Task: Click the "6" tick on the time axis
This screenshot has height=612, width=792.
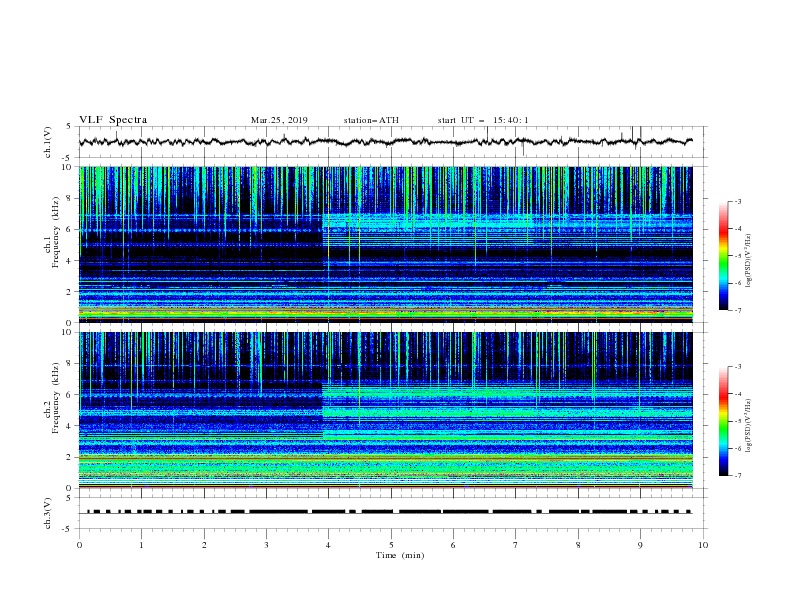Action: coord(454,545)
